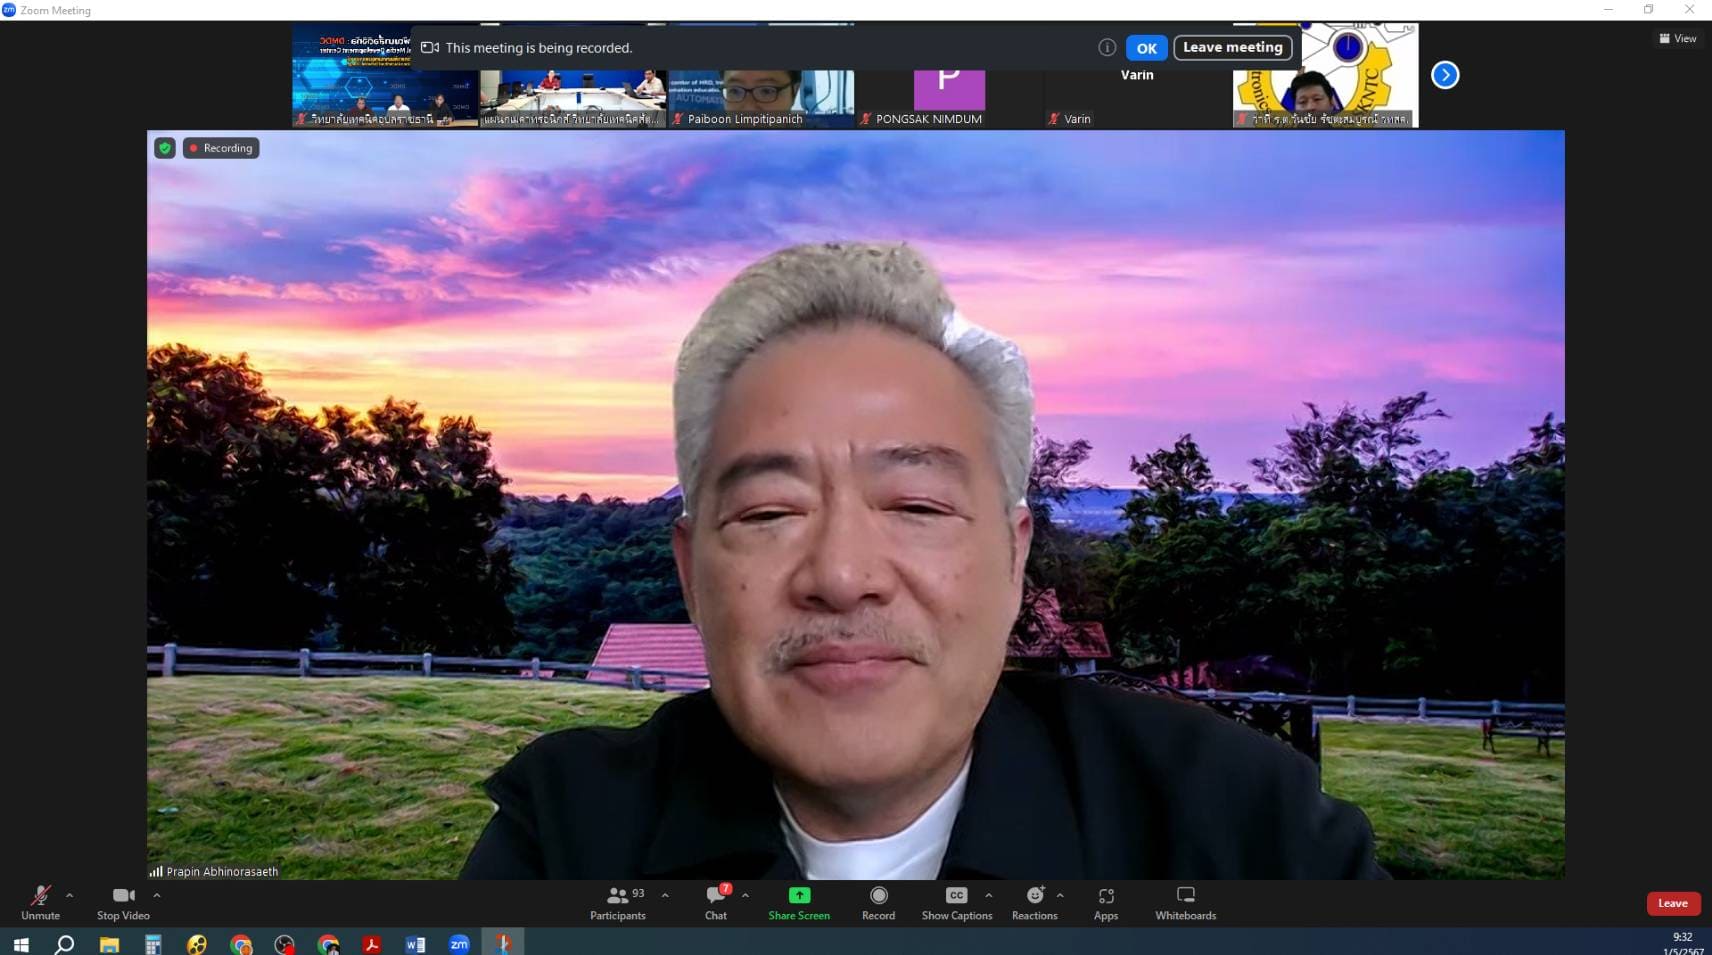This screenshot has height=955, width=1712.
Task: Expand the caret next to Participants
Action: click(x=665, y=896)
